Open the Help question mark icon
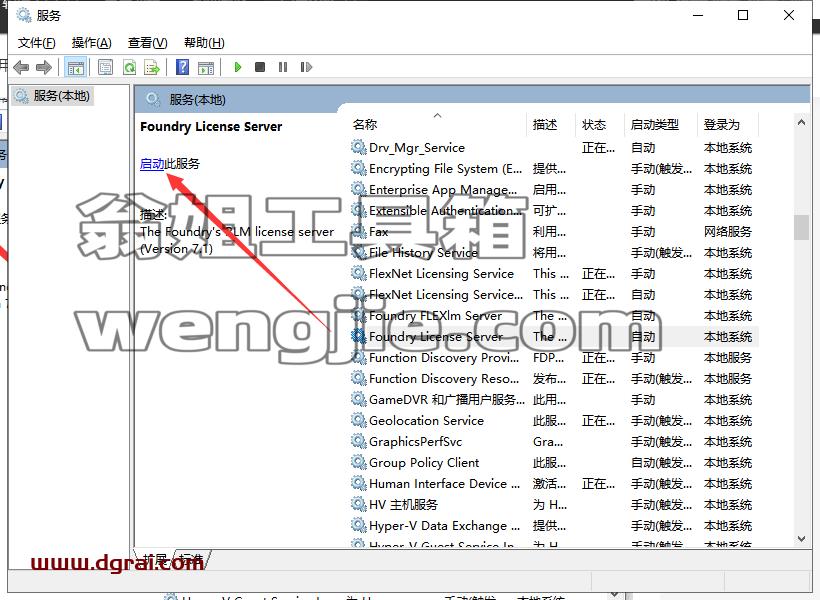820x600 pixels. tap(183, 67)
